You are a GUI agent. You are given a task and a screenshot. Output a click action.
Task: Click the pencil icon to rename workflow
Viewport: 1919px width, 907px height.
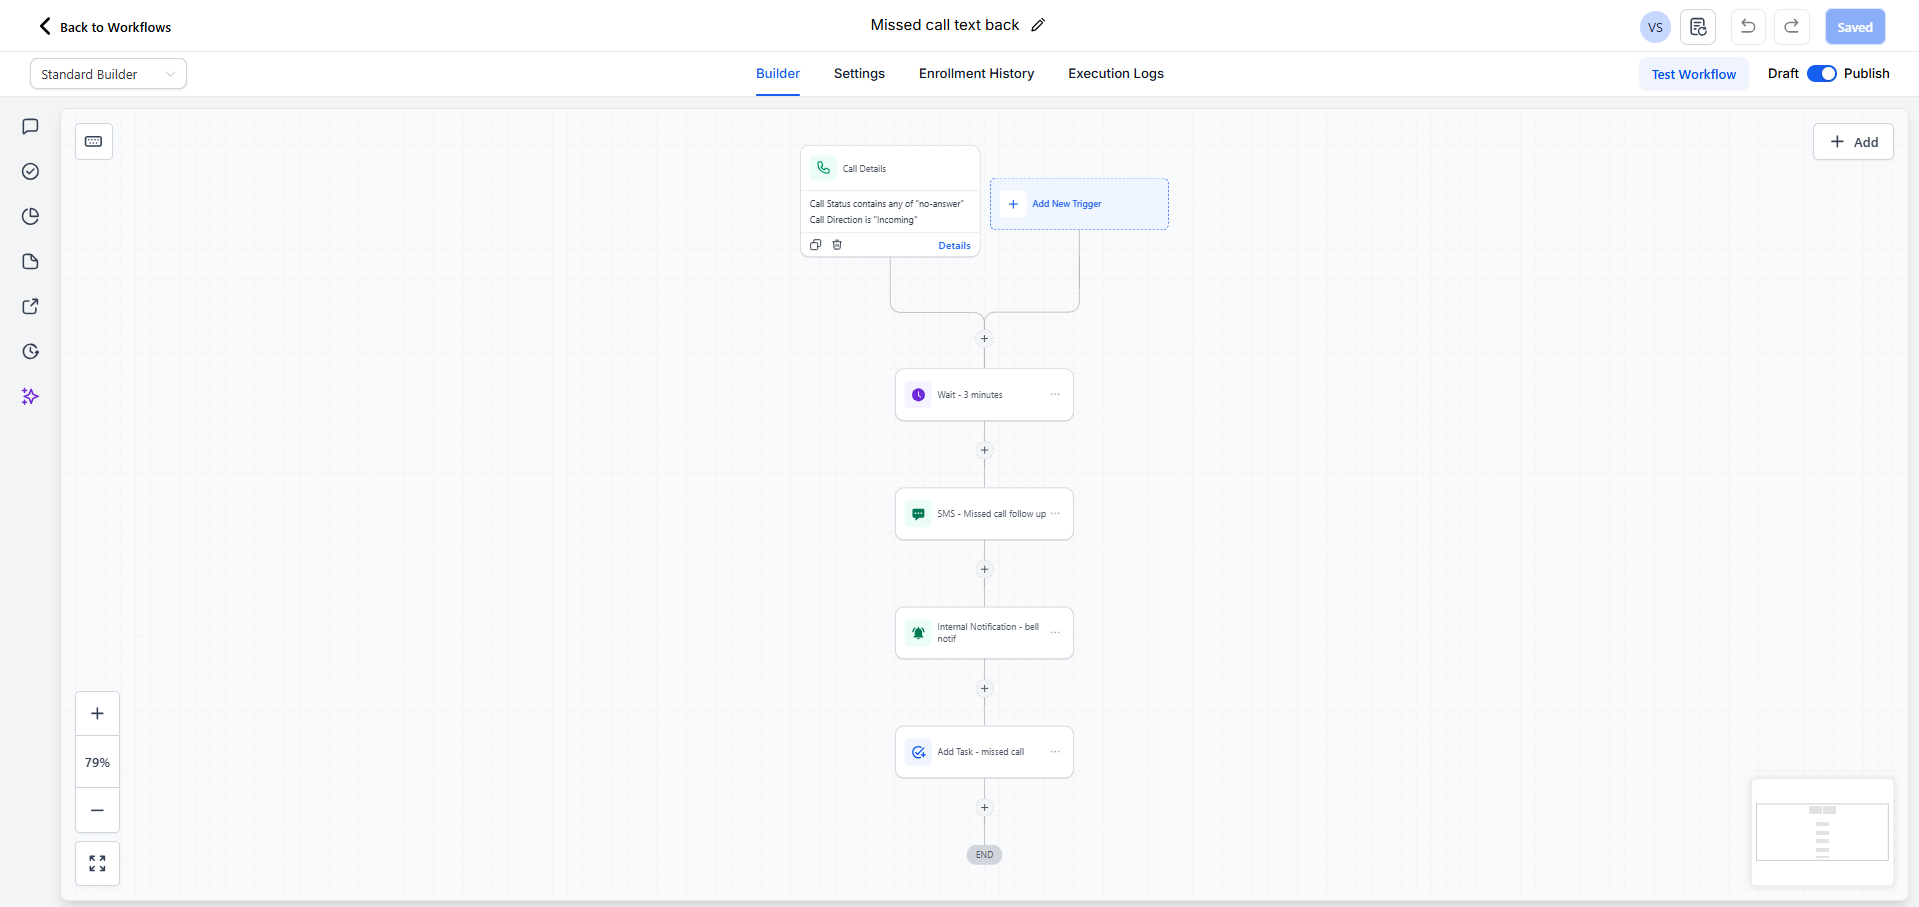pos(1038,25)
